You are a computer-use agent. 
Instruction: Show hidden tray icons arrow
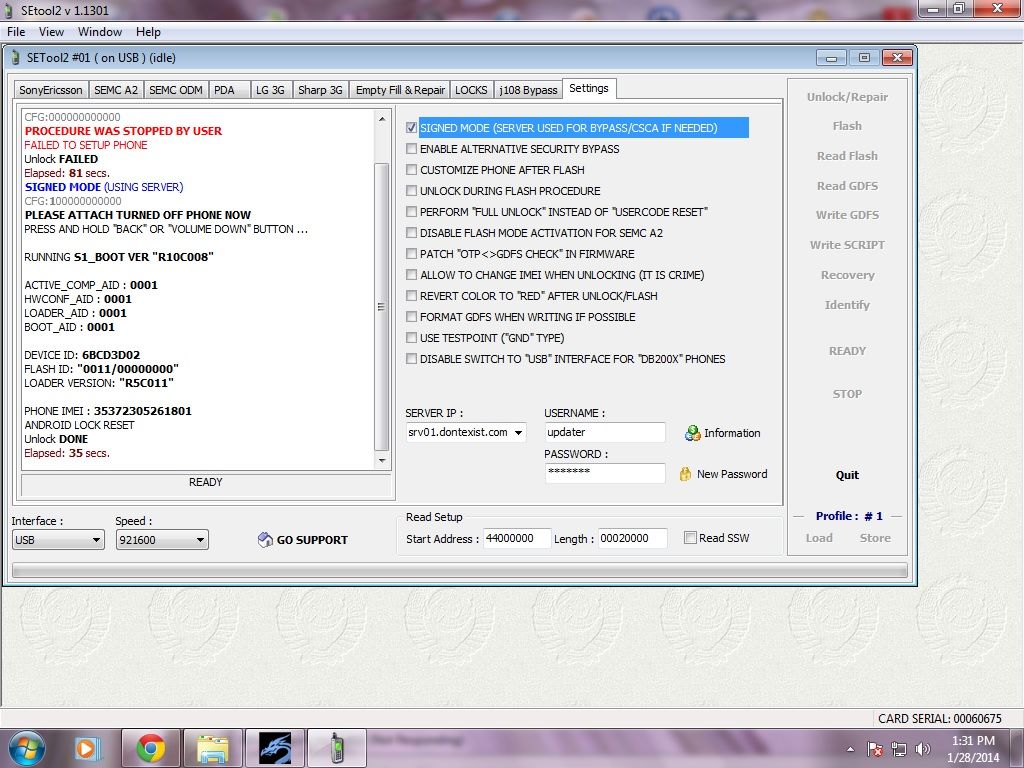tap(850, 749)
